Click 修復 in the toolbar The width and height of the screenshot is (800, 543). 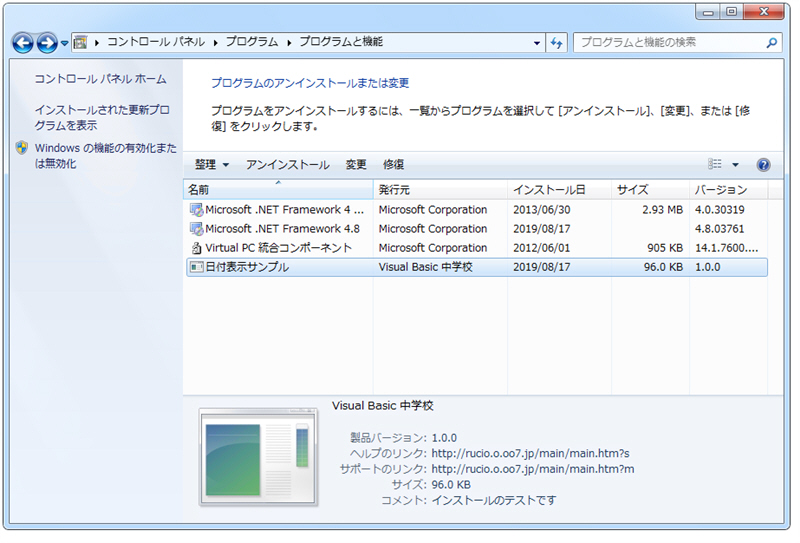(393, 165)
